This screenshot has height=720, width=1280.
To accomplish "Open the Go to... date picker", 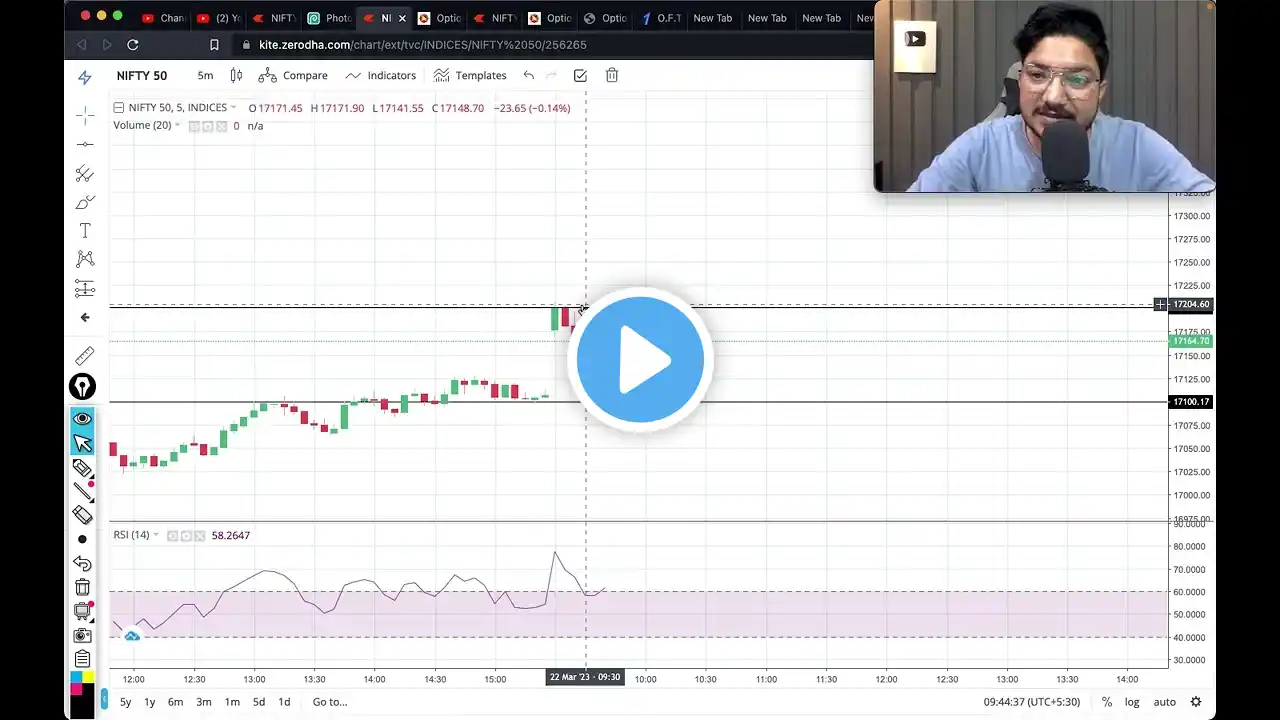I will (x=330, y=702).
